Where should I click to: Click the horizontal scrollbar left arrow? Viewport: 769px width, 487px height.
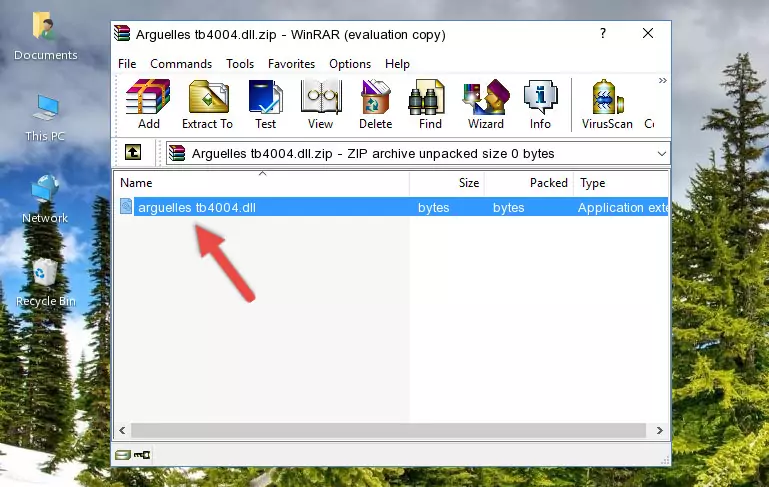click(122, 430)
